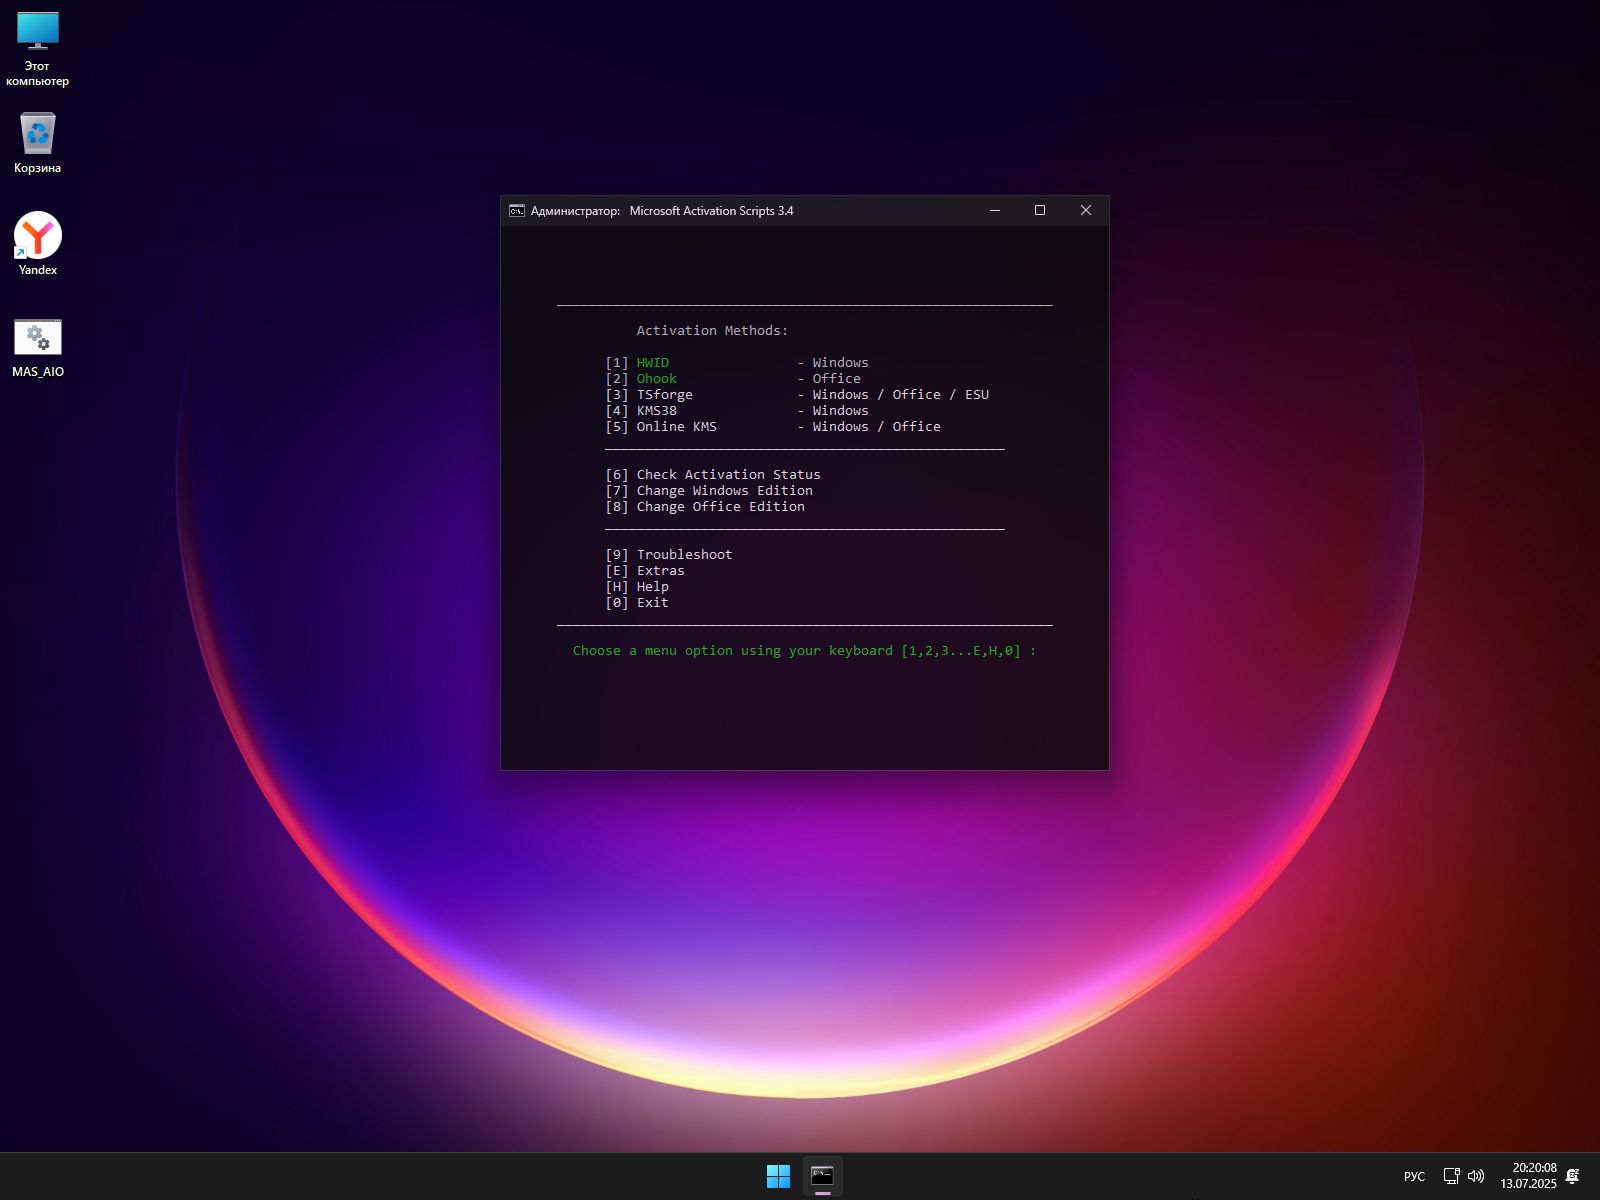Click the green Ohook option text
The height and width of the screenshot is (1200, 1600).
tap(657, 379)
